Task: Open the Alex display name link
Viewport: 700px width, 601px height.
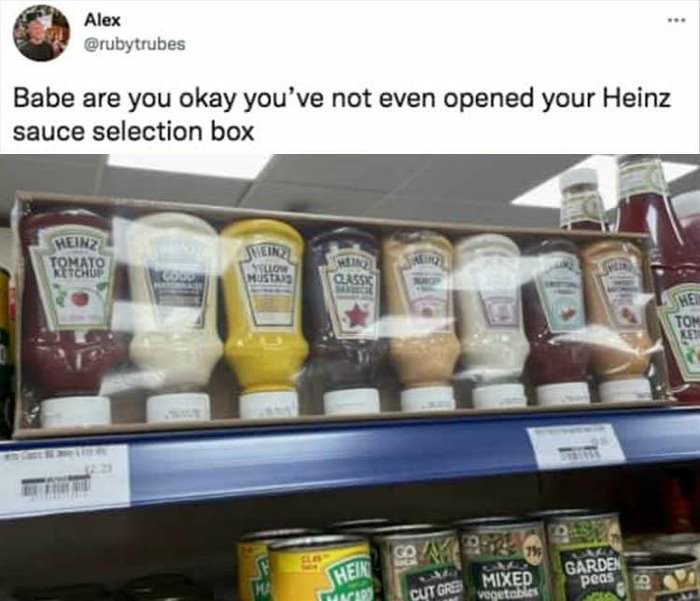Action: click(x=102, y=20)
